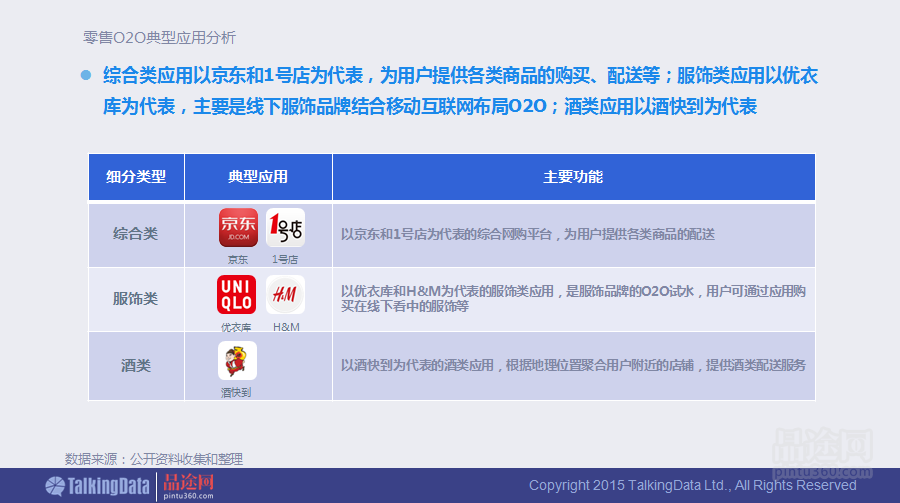This screenshot has width=900, height=503.
Task: Click the 酒类 row label
Action: point(135,365)
